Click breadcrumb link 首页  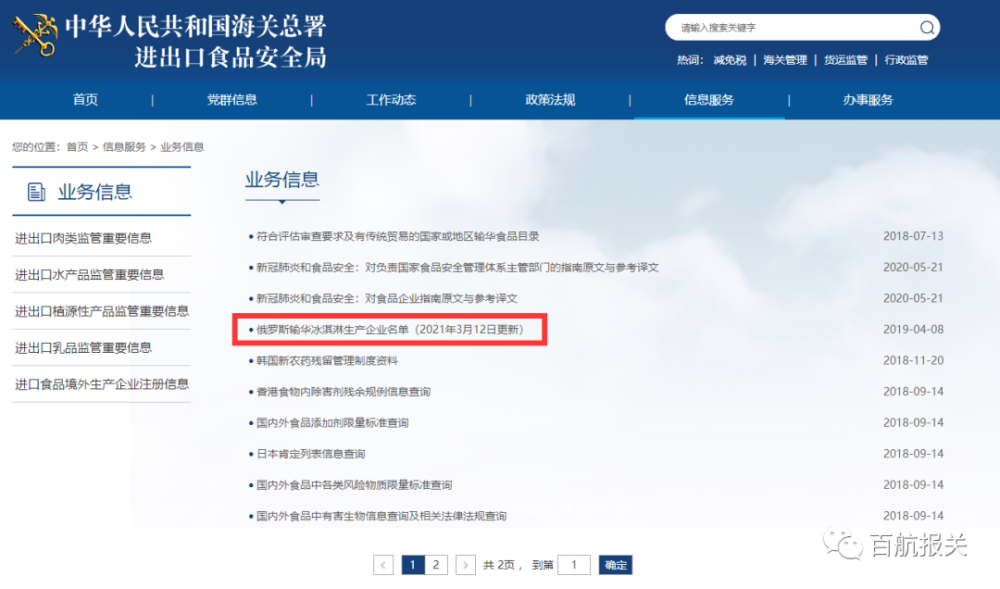click(x=77, y=147)
